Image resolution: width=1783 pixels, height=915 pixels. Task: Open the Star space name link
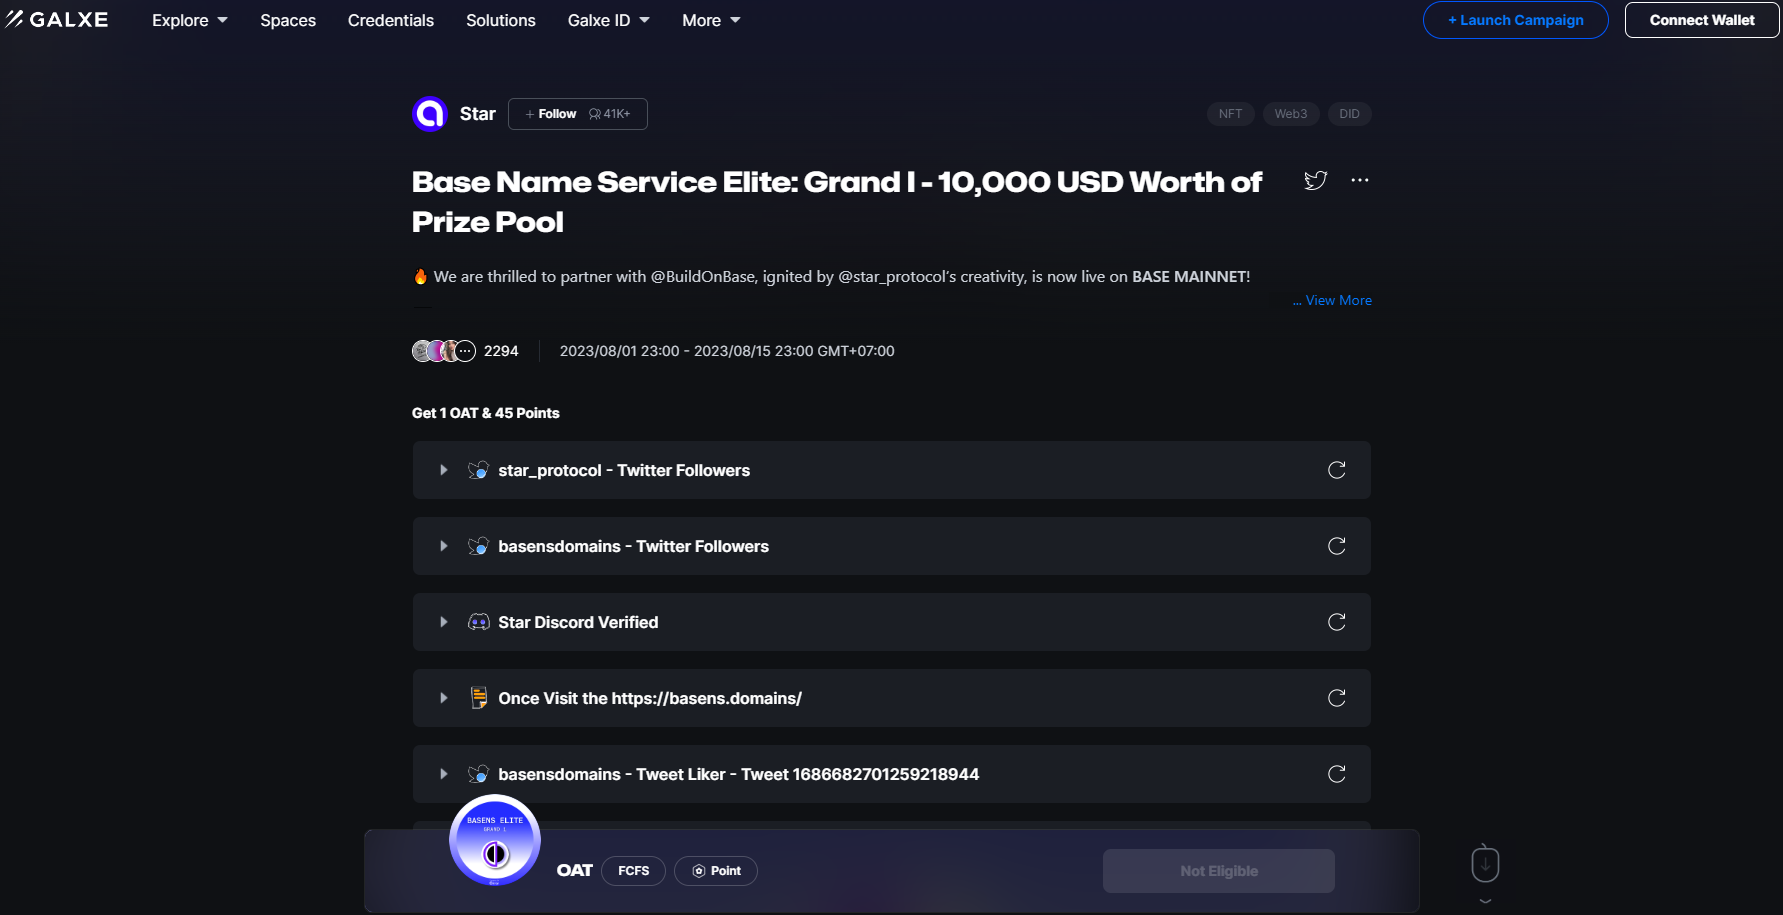[x=477, y=114]
